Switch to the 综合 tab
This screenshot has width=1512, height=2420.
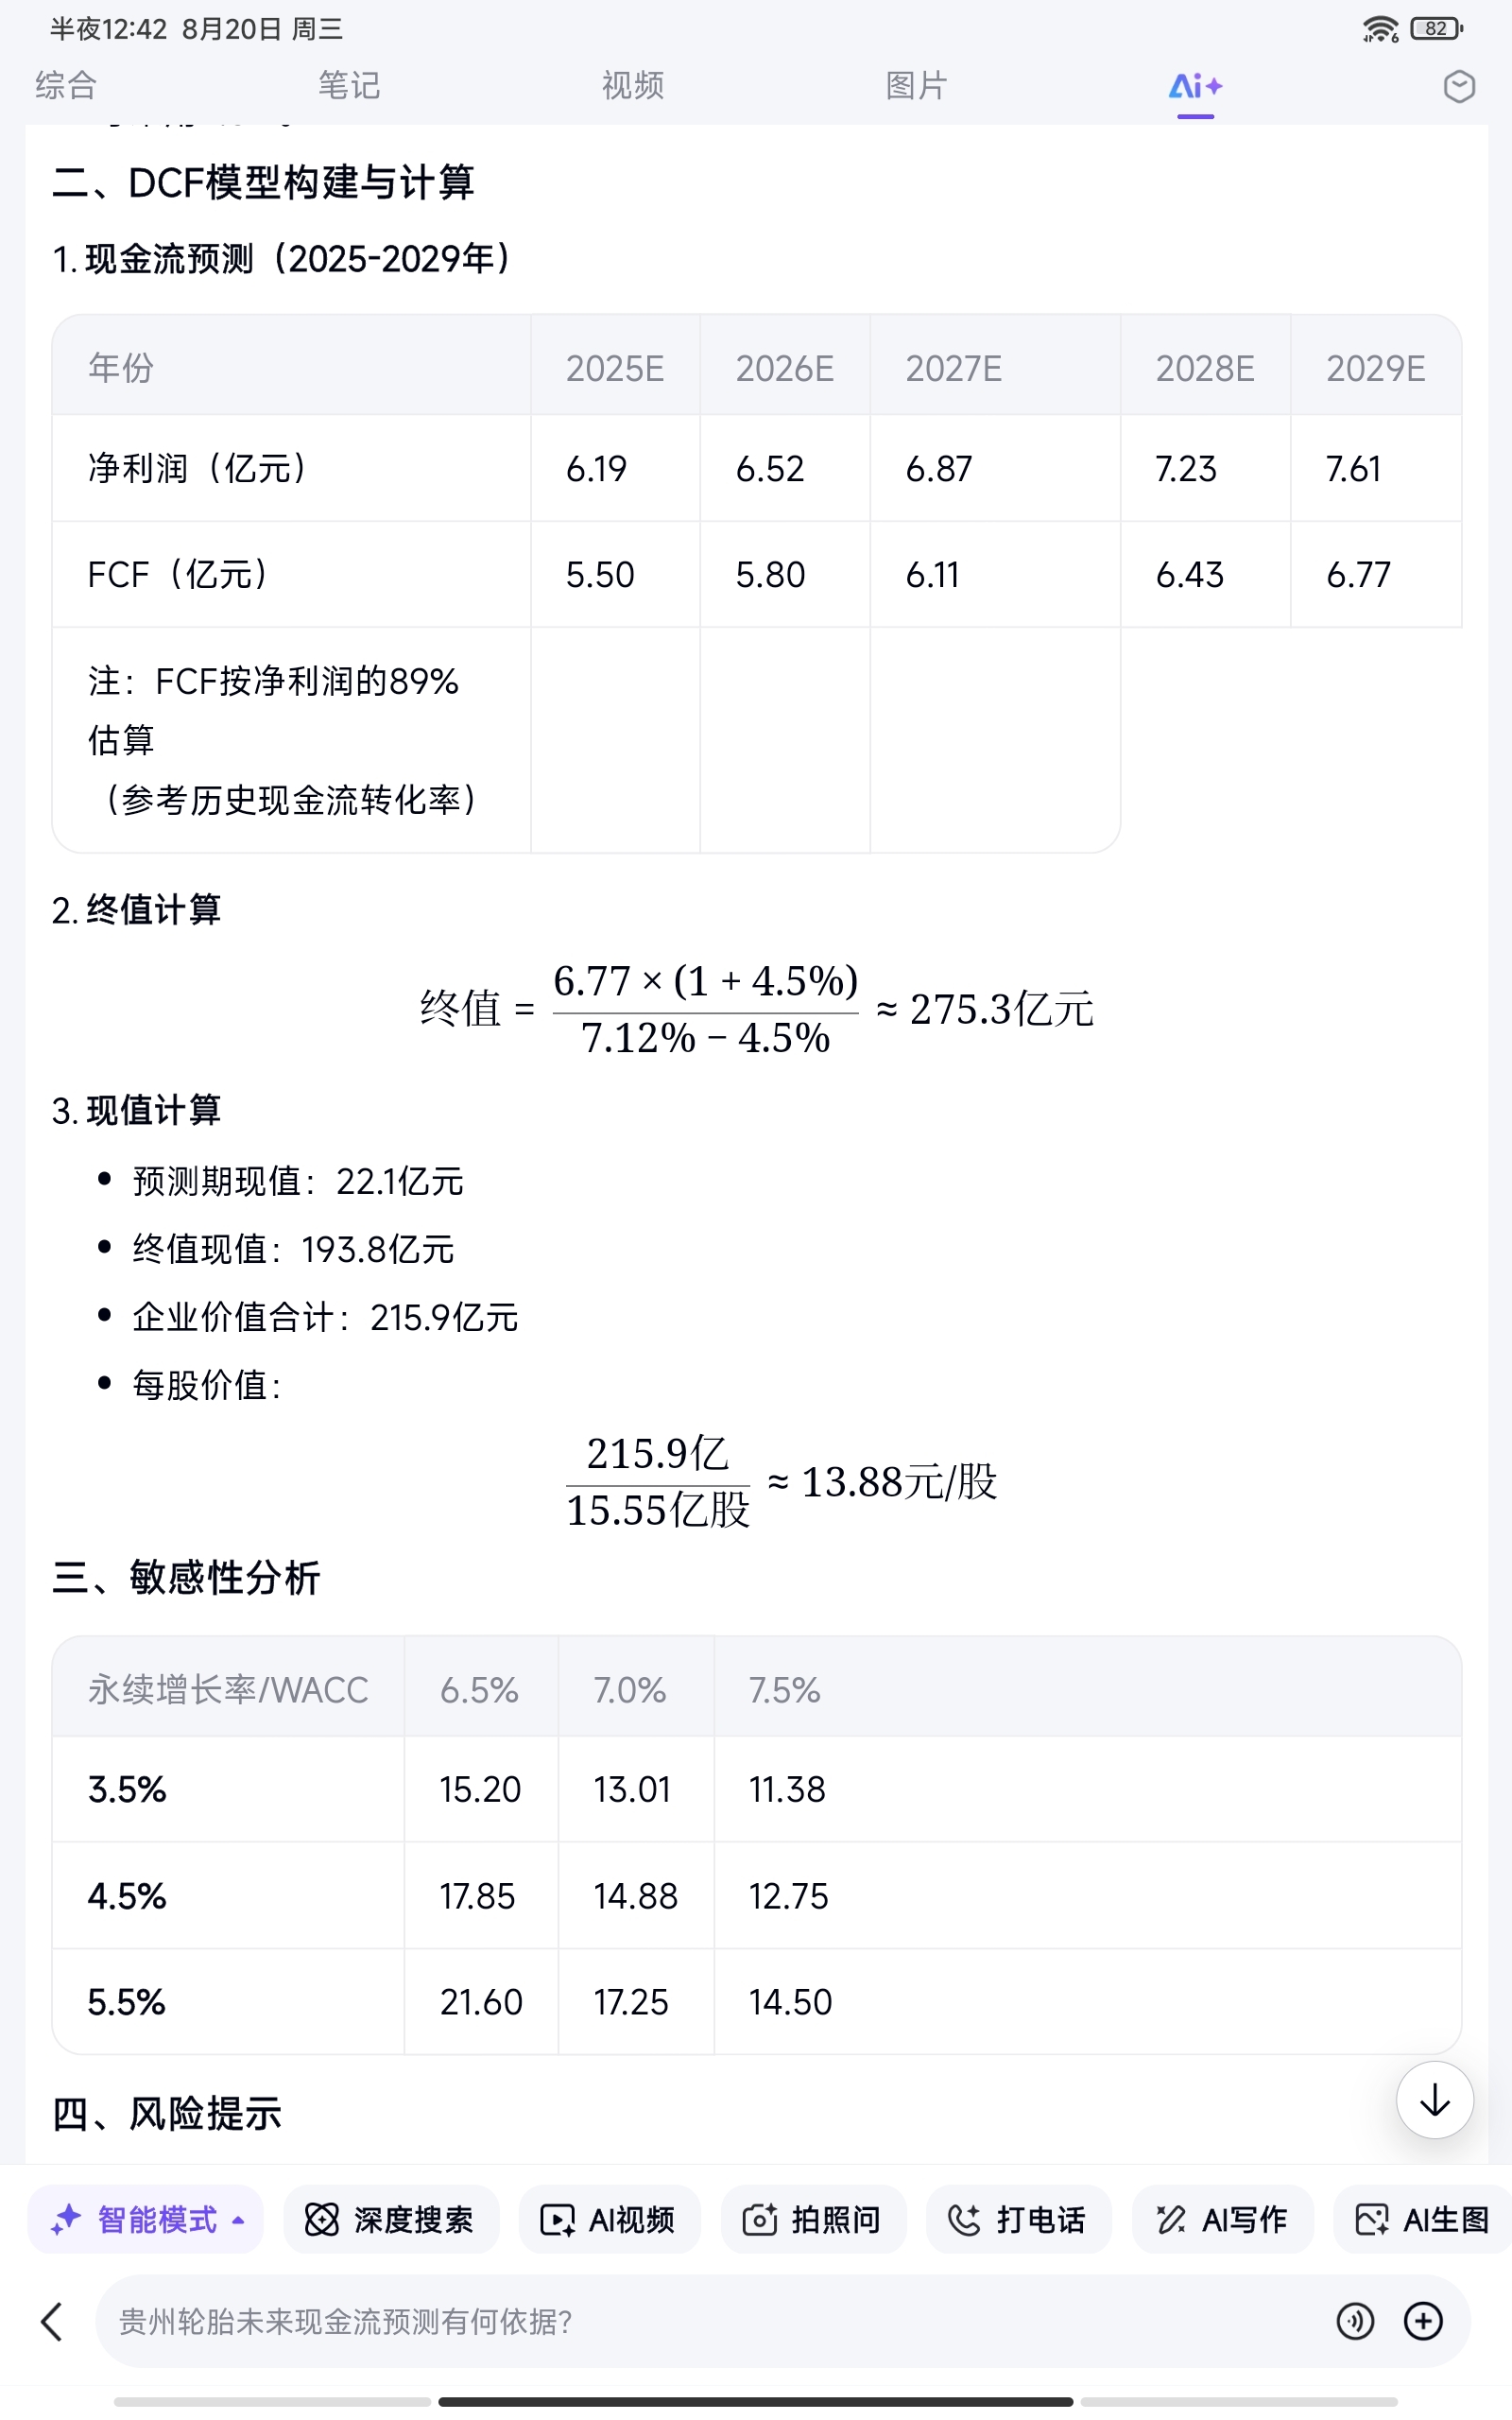point(66,86)
